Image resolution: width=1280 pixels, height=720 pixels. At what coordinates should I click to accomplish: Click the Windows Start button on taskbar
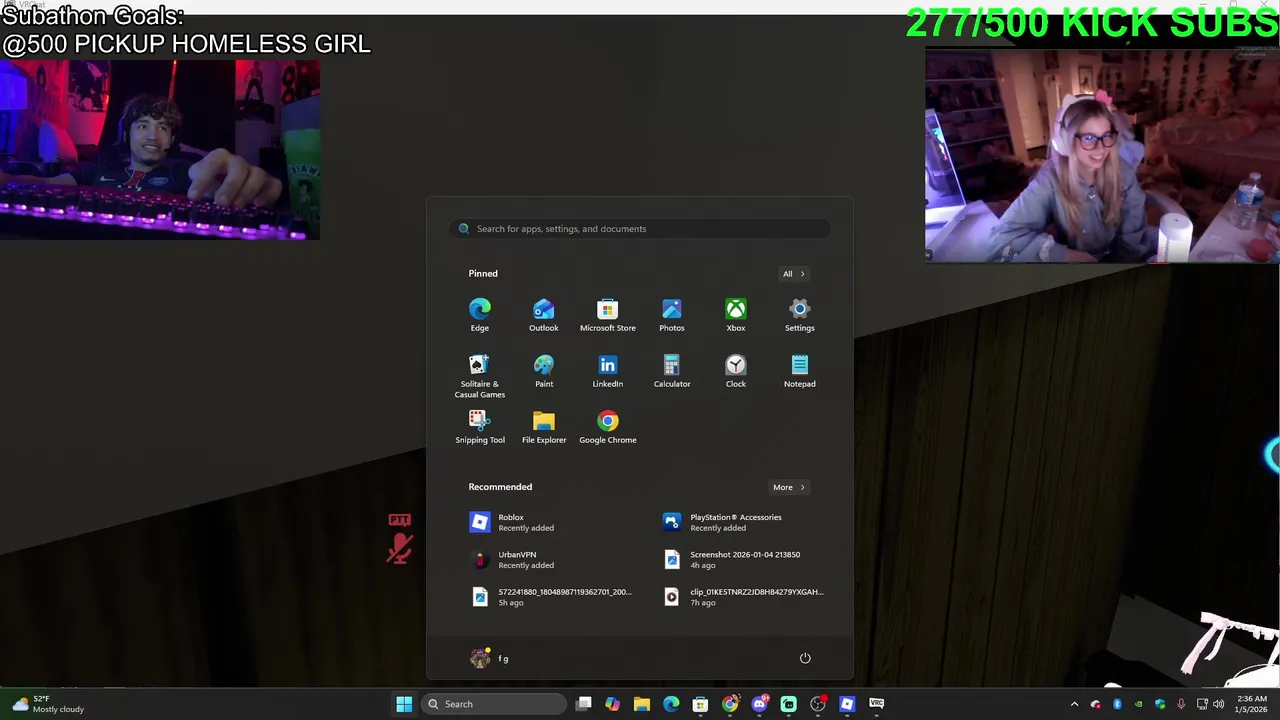coord(404,704)
